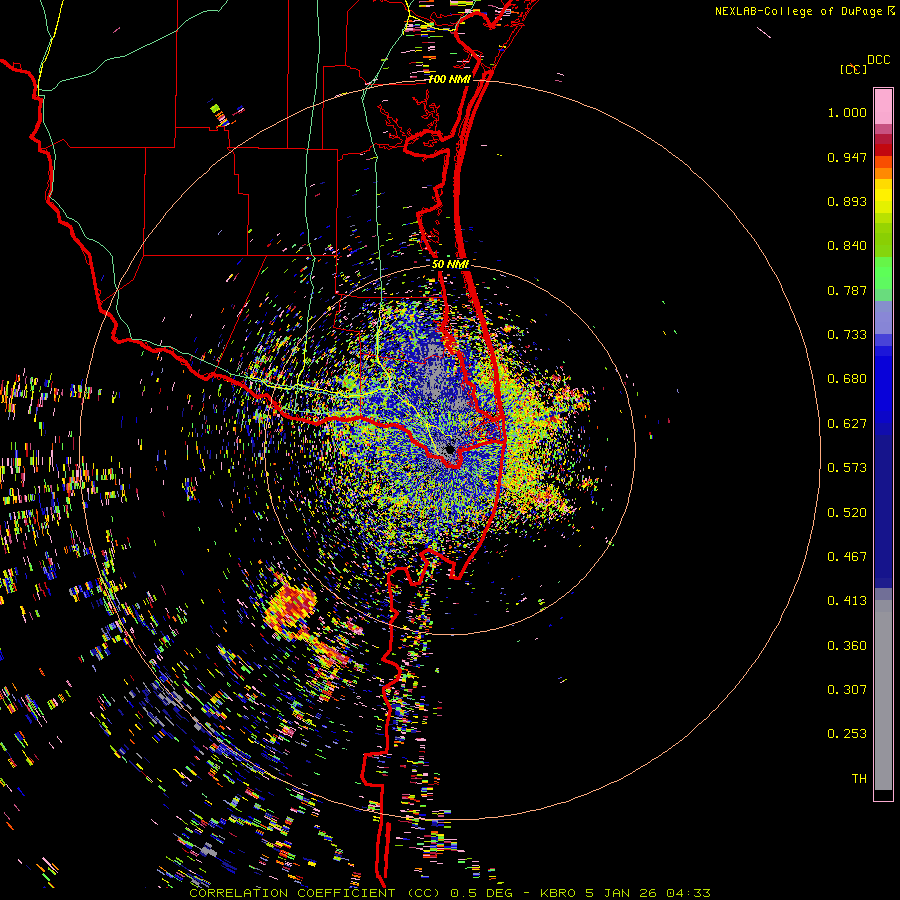Image resolution: width=900 pixels, height=900 pixels.
Task: Click the 1.000 value on the color scale
Action: click(x=847, y=112)
